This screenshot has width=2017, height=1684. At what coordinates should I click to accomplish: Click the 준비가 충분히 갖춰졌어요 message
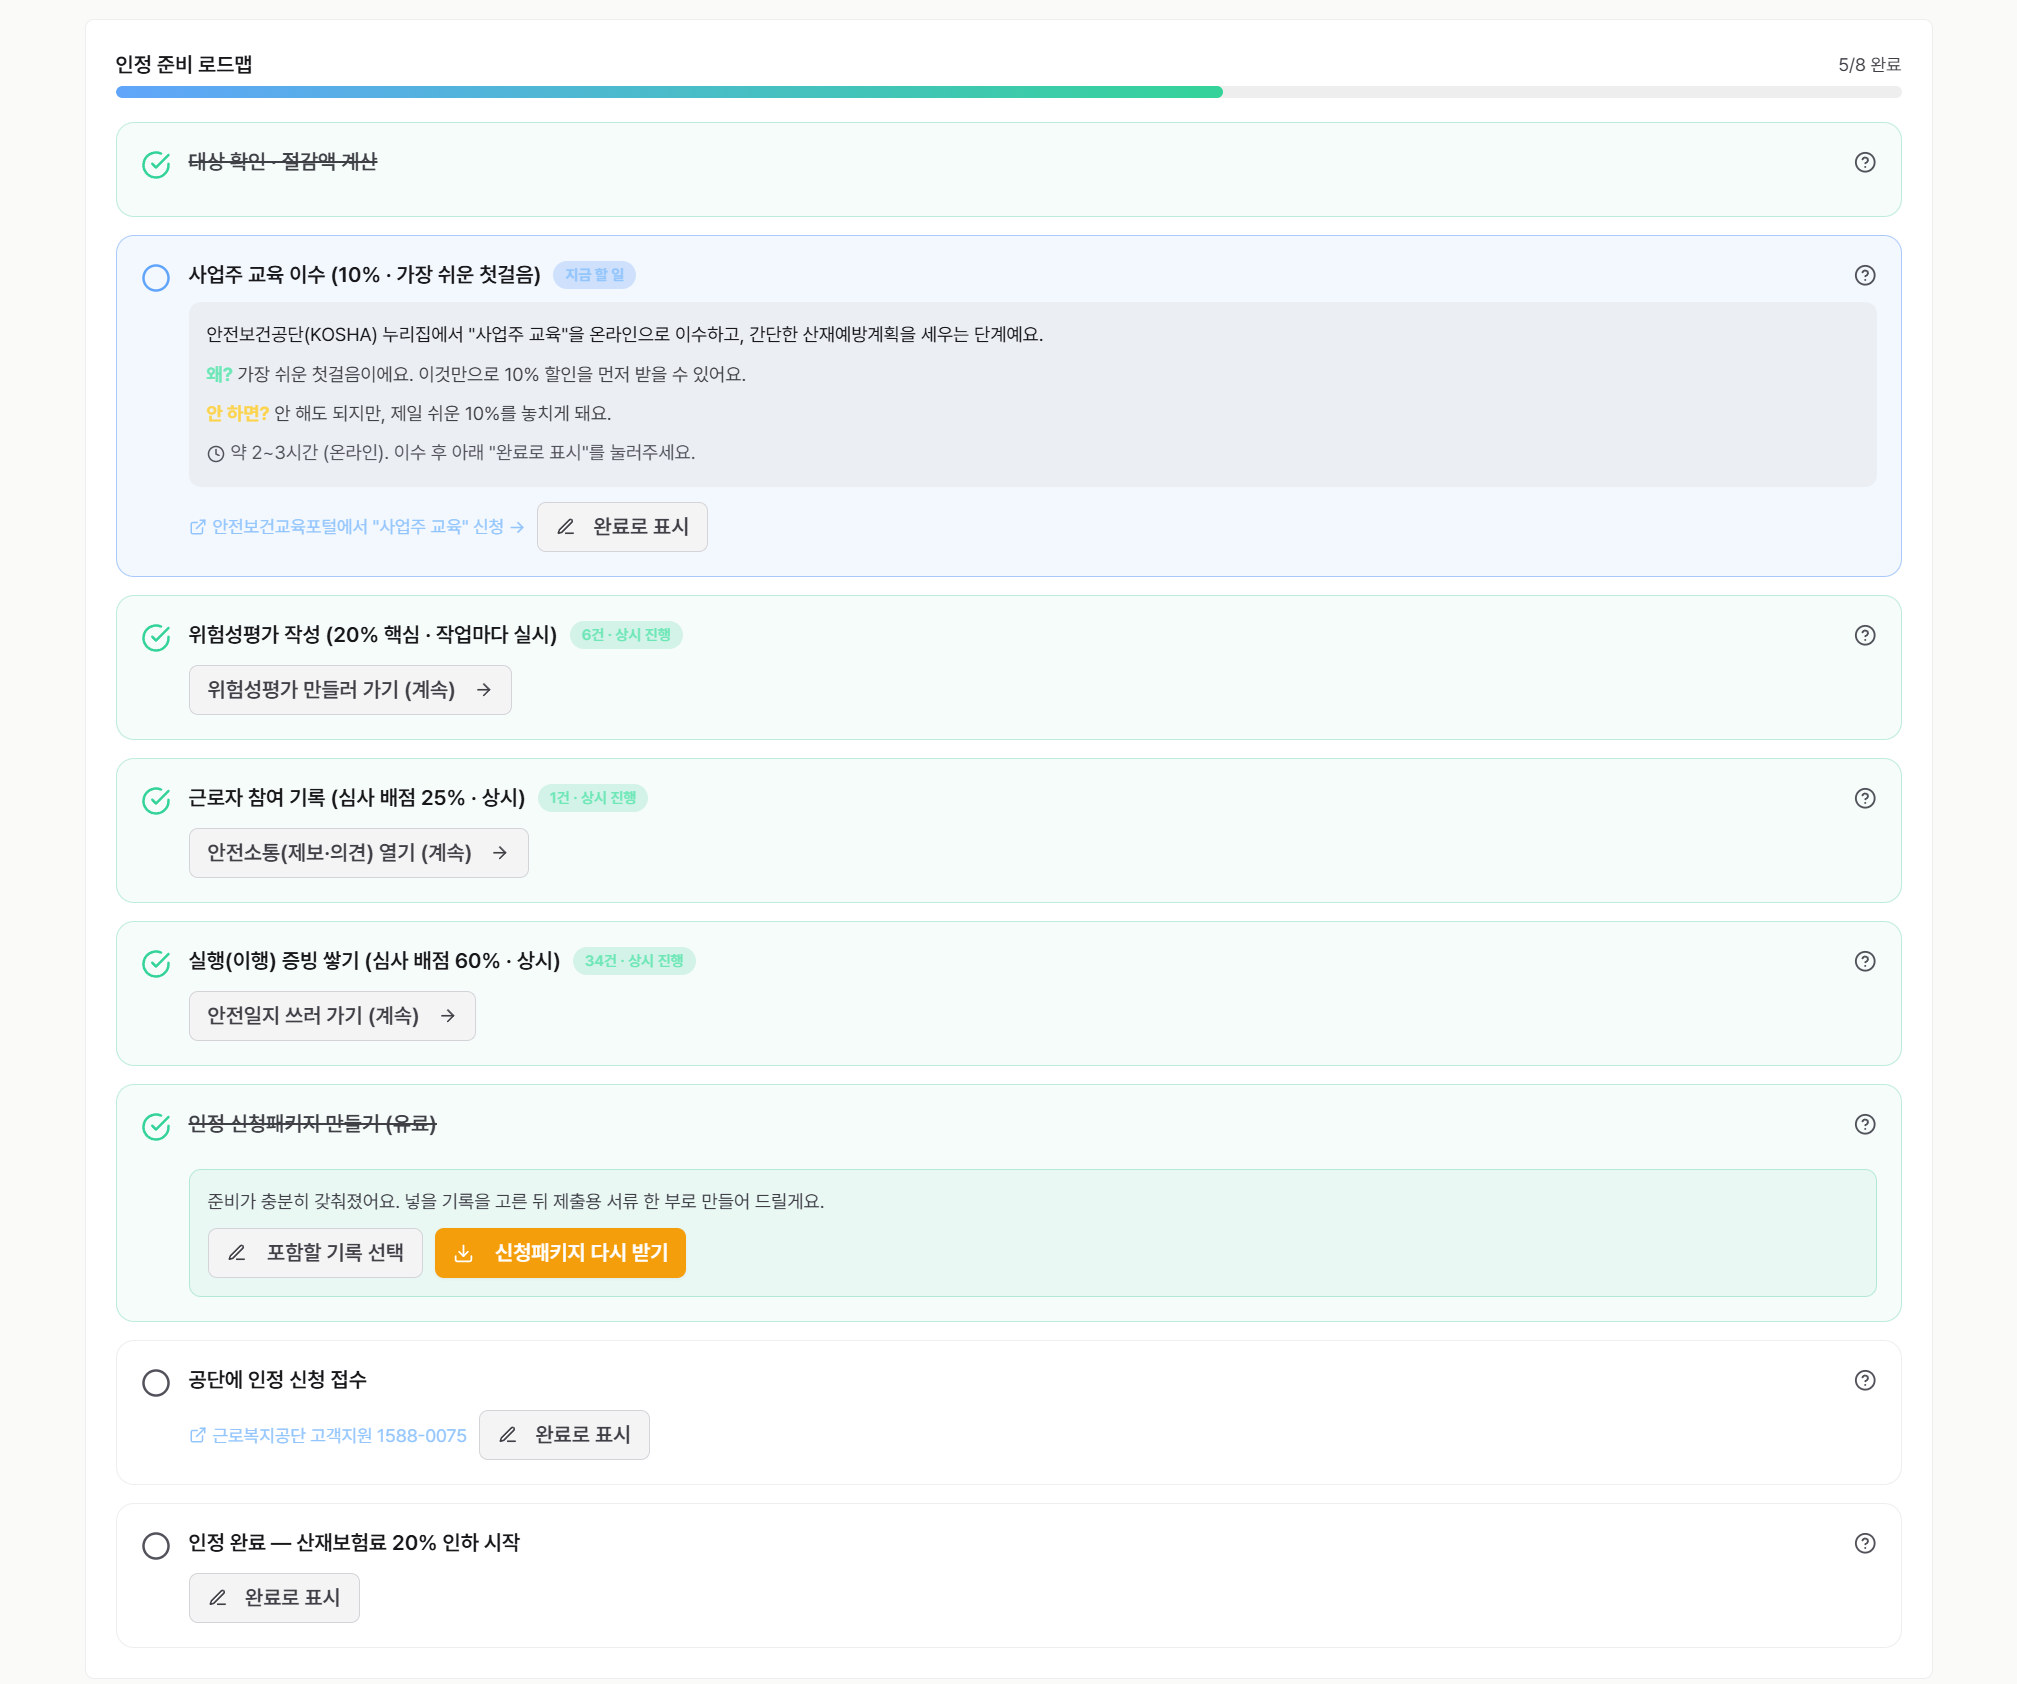coord(515,1201)
